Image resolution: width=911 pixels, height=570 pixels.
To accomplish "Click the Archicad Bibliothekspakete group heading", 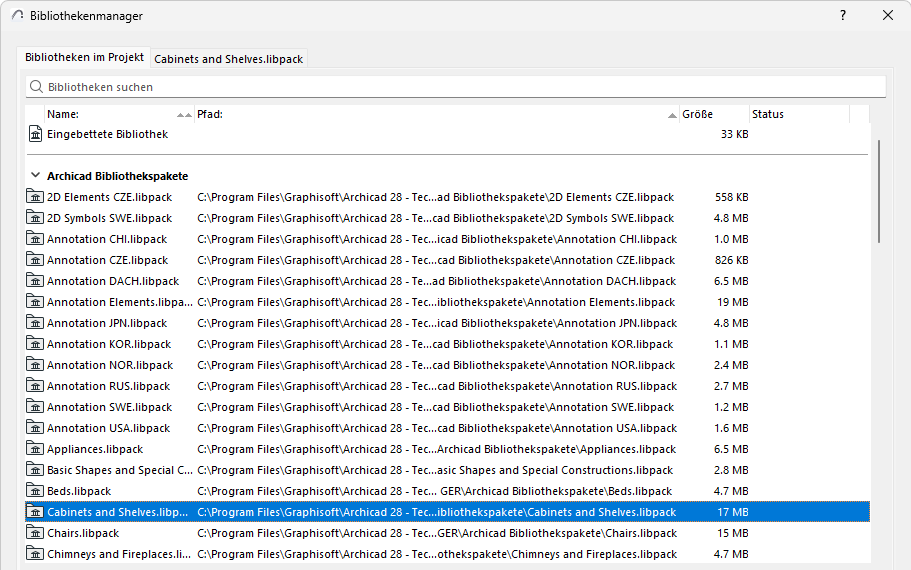I will pos(117,175).
